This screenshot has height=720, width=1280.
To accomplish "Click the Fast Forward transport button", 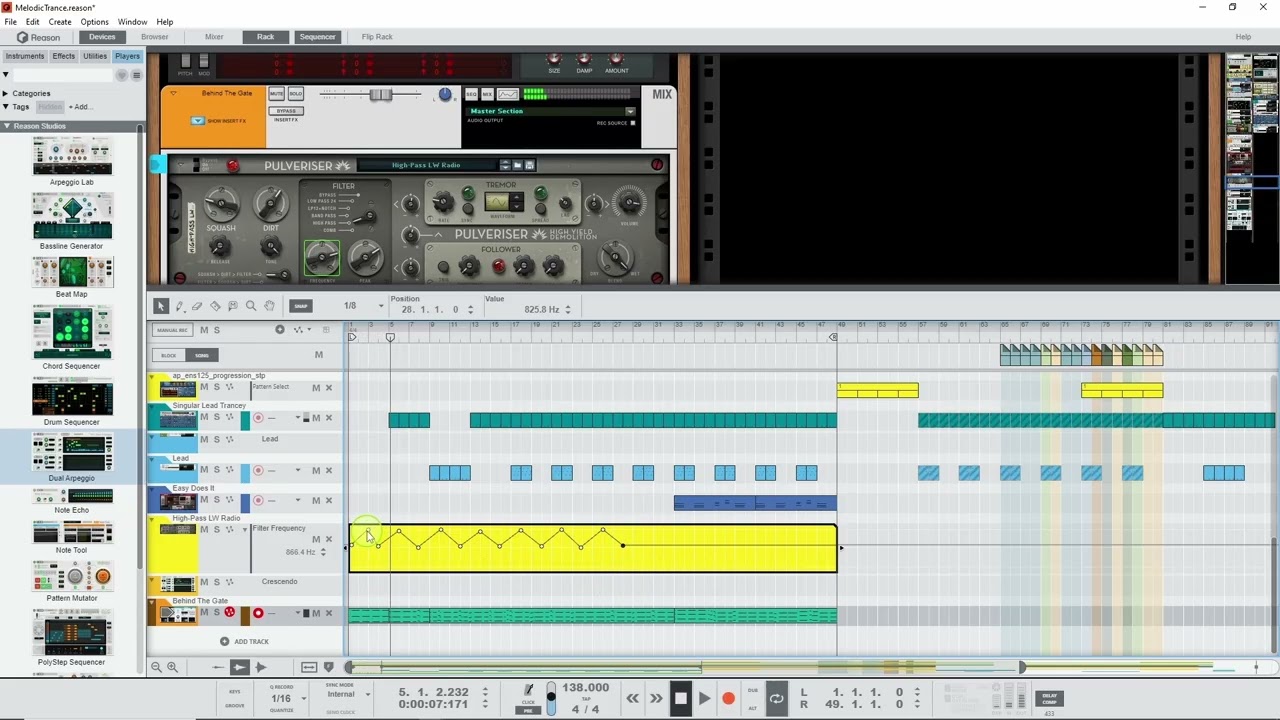I will click(x=656, y=699).
